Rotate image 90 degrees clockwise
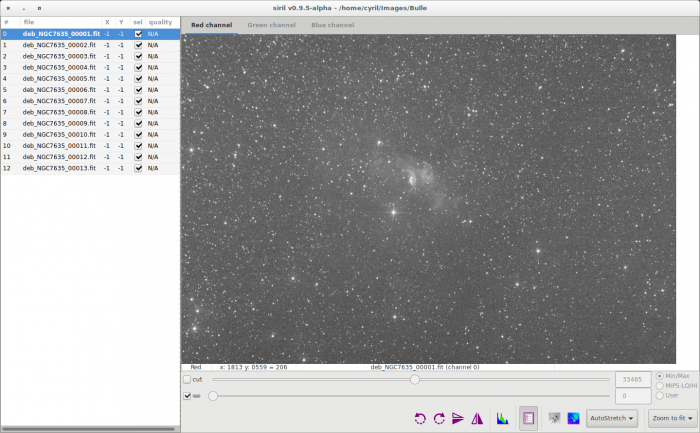Screen dimensions: 700x433 click(x=439, y=418)
